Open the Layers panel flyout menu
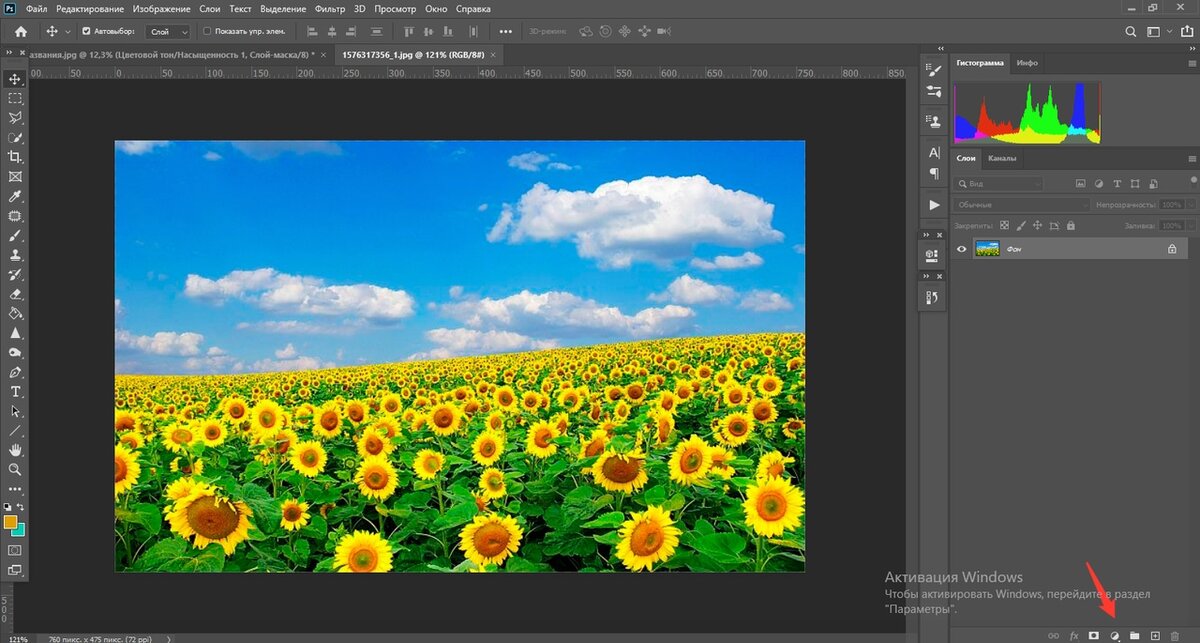Image resolution: width=1200 pixels, height=643 pixels. [1191, 159]
